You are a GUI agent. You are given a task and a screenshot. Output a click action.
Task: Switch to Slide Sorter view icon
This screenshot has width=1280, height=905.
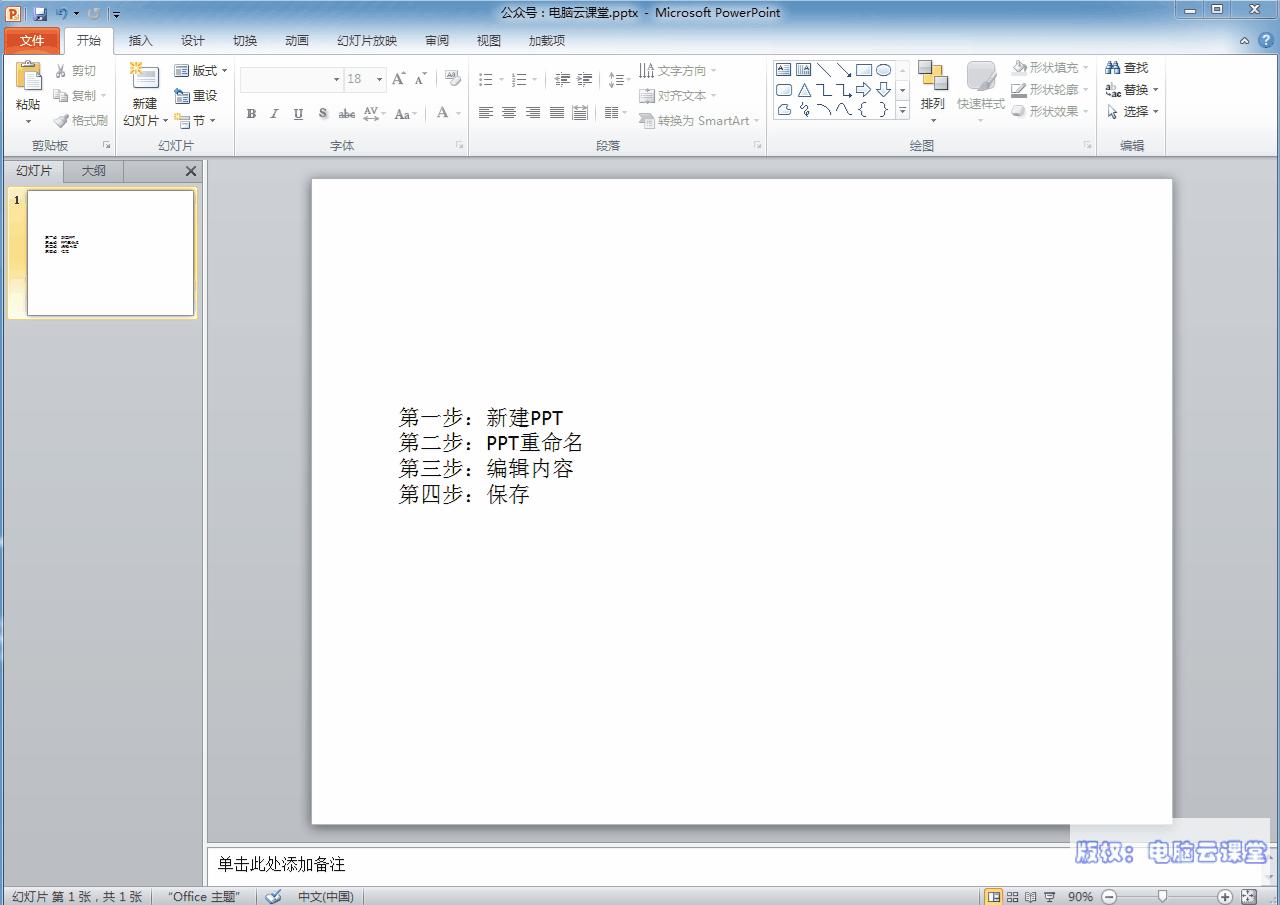point(1012,897)
